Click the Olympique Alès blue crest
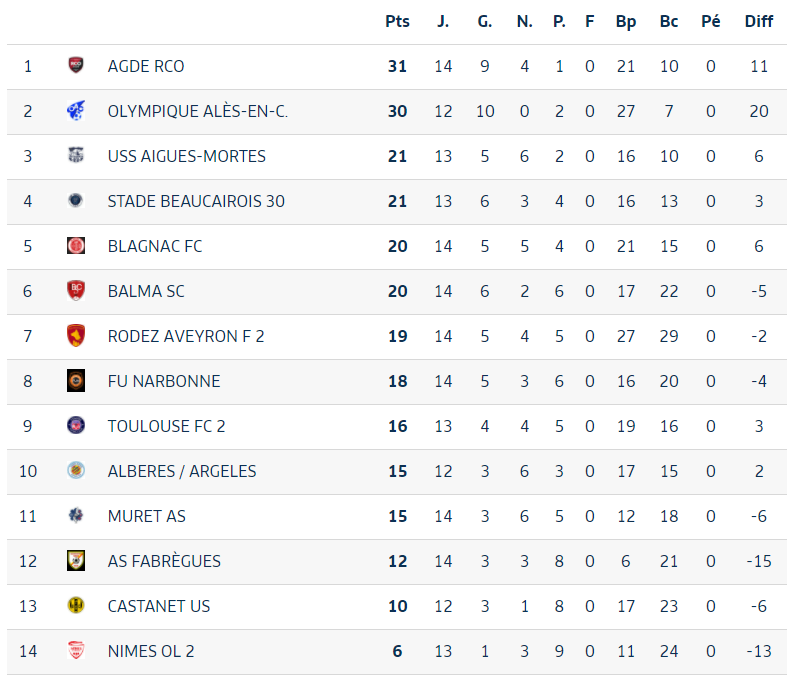The height and width of the screenshot is (683, 799). coord(76,110)
